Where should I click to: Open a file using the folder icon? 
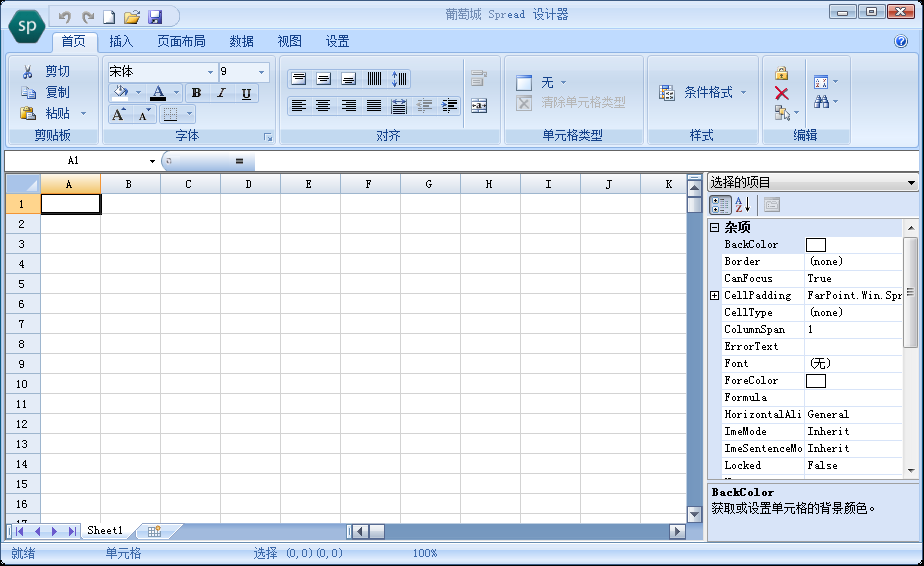[x=131, y=17]
